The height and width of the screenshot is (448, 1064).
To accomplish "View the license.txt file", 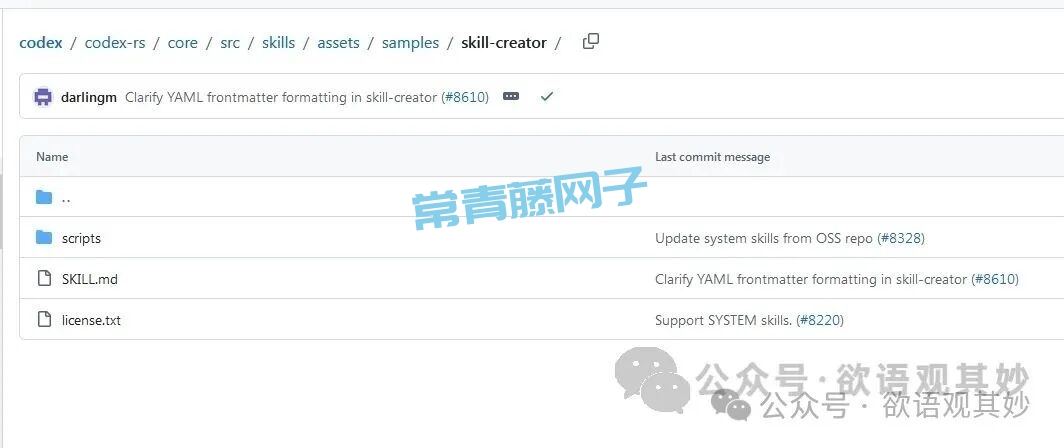I will pyautogui.click(x=91, y=320).
